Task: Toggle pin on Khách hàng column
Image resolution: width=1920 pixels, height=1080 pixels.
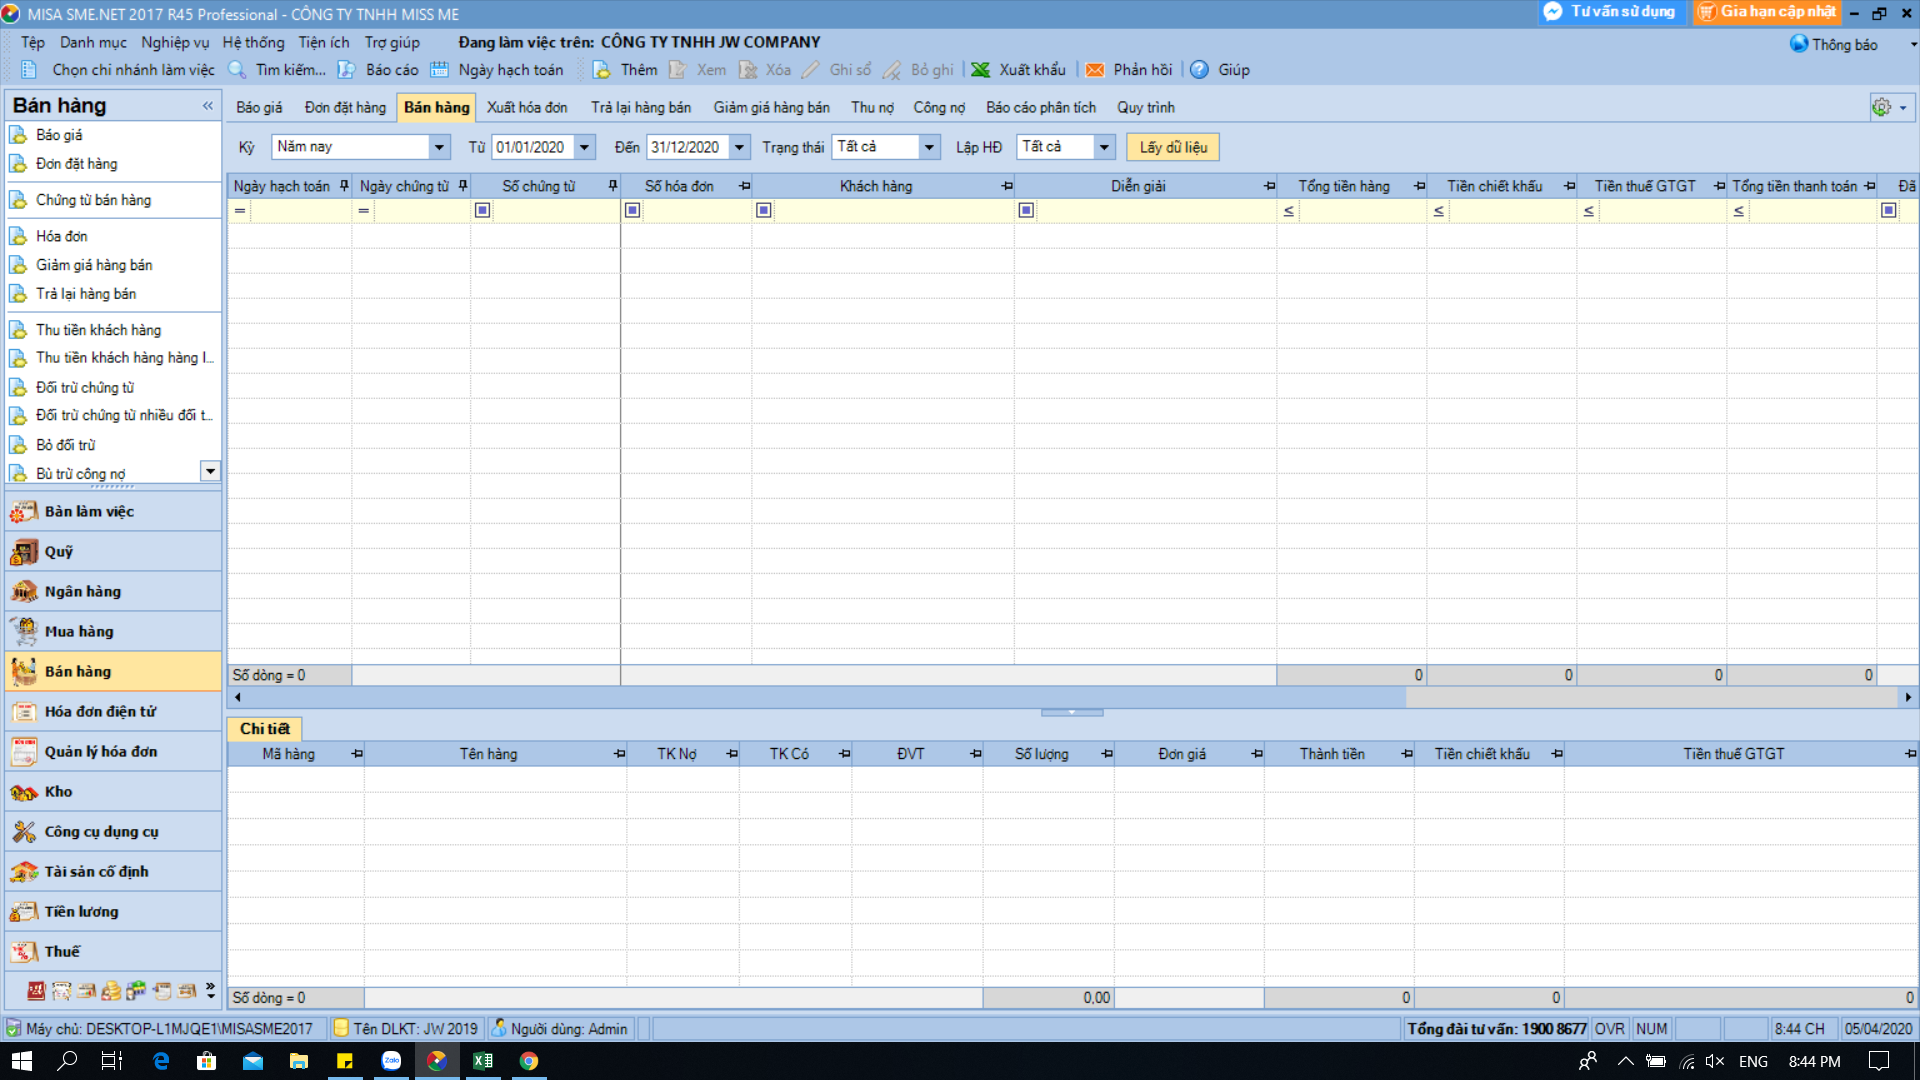Action: 1007,186
